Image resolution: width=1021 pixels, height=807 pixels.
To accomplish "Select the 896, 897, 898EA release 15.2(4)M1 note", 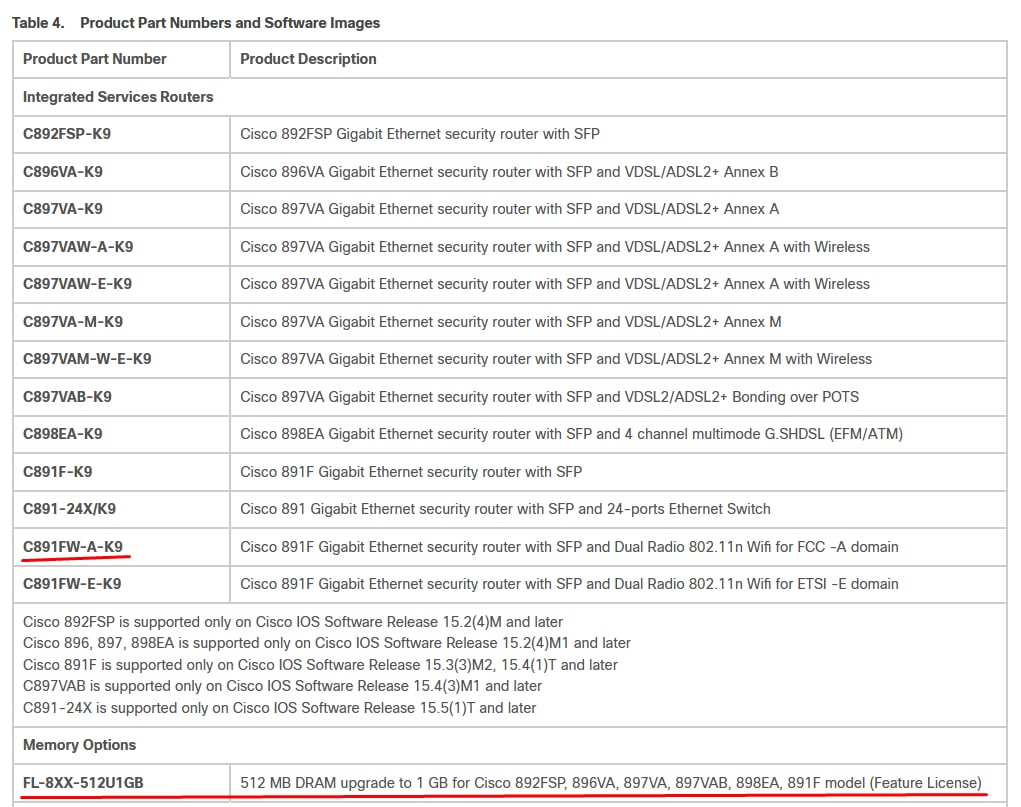I will click(x=327, y=644).
